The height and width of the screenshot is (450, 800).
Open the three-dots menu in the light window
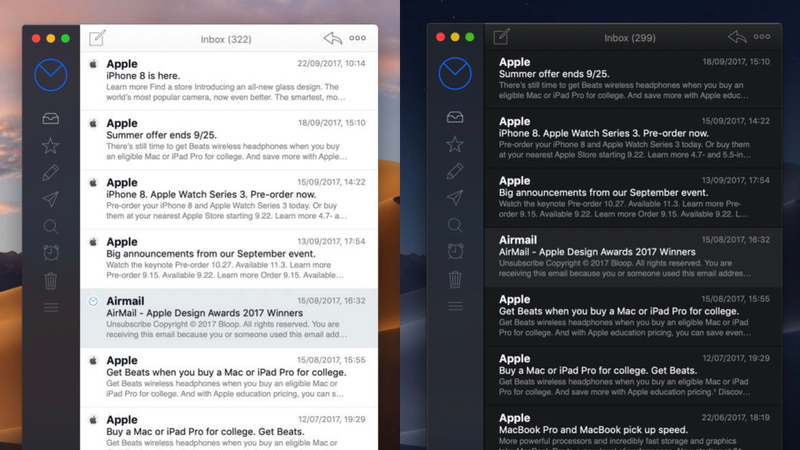click(x=358, y=38)
